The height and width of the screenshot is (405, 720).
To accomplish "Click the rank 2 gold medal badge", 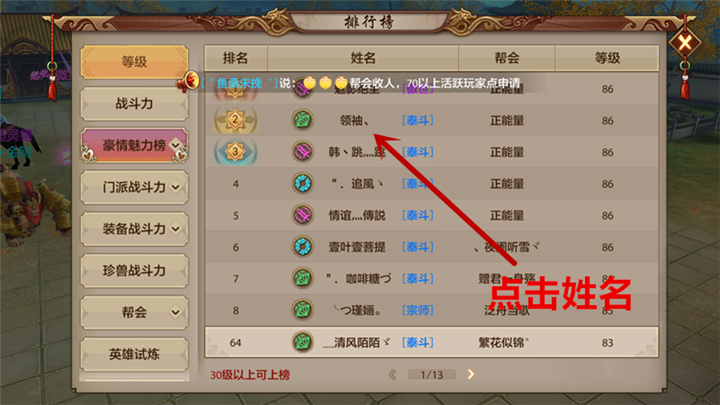I will 235,120.
